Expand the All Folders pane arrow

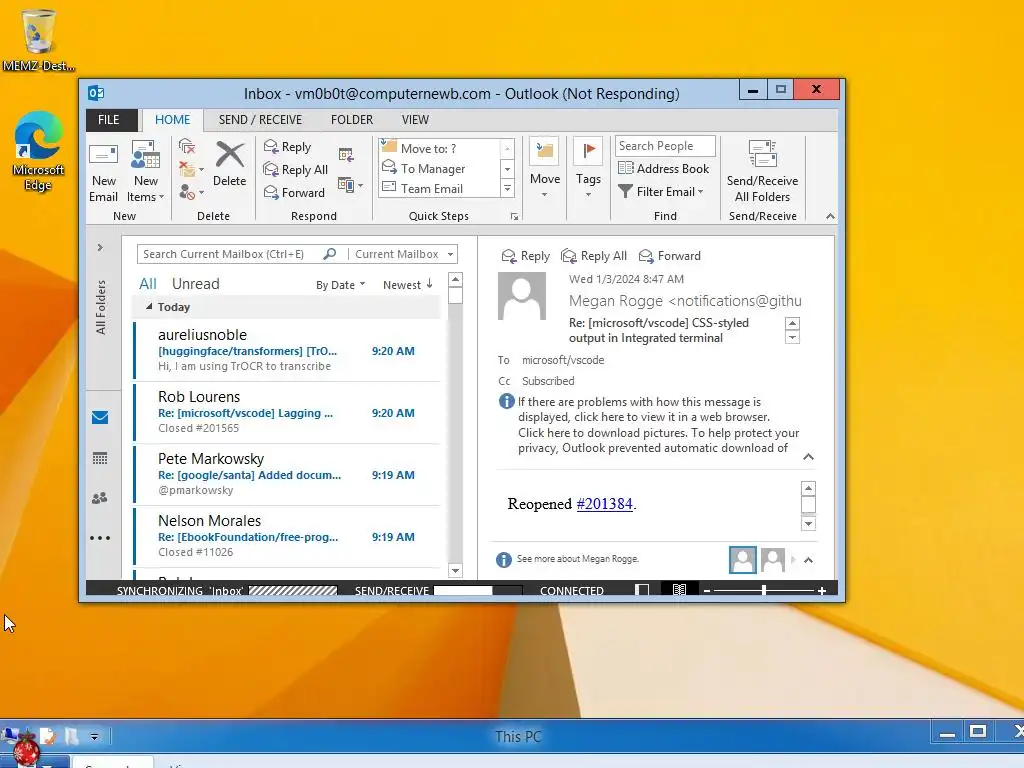click(100, 248)
